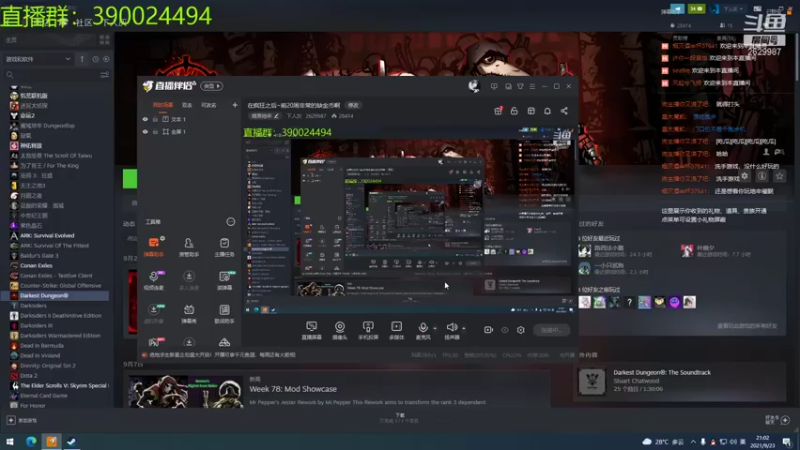Open Steam library category dropdown
Screen dimensions: 800x450
point(38,59)
